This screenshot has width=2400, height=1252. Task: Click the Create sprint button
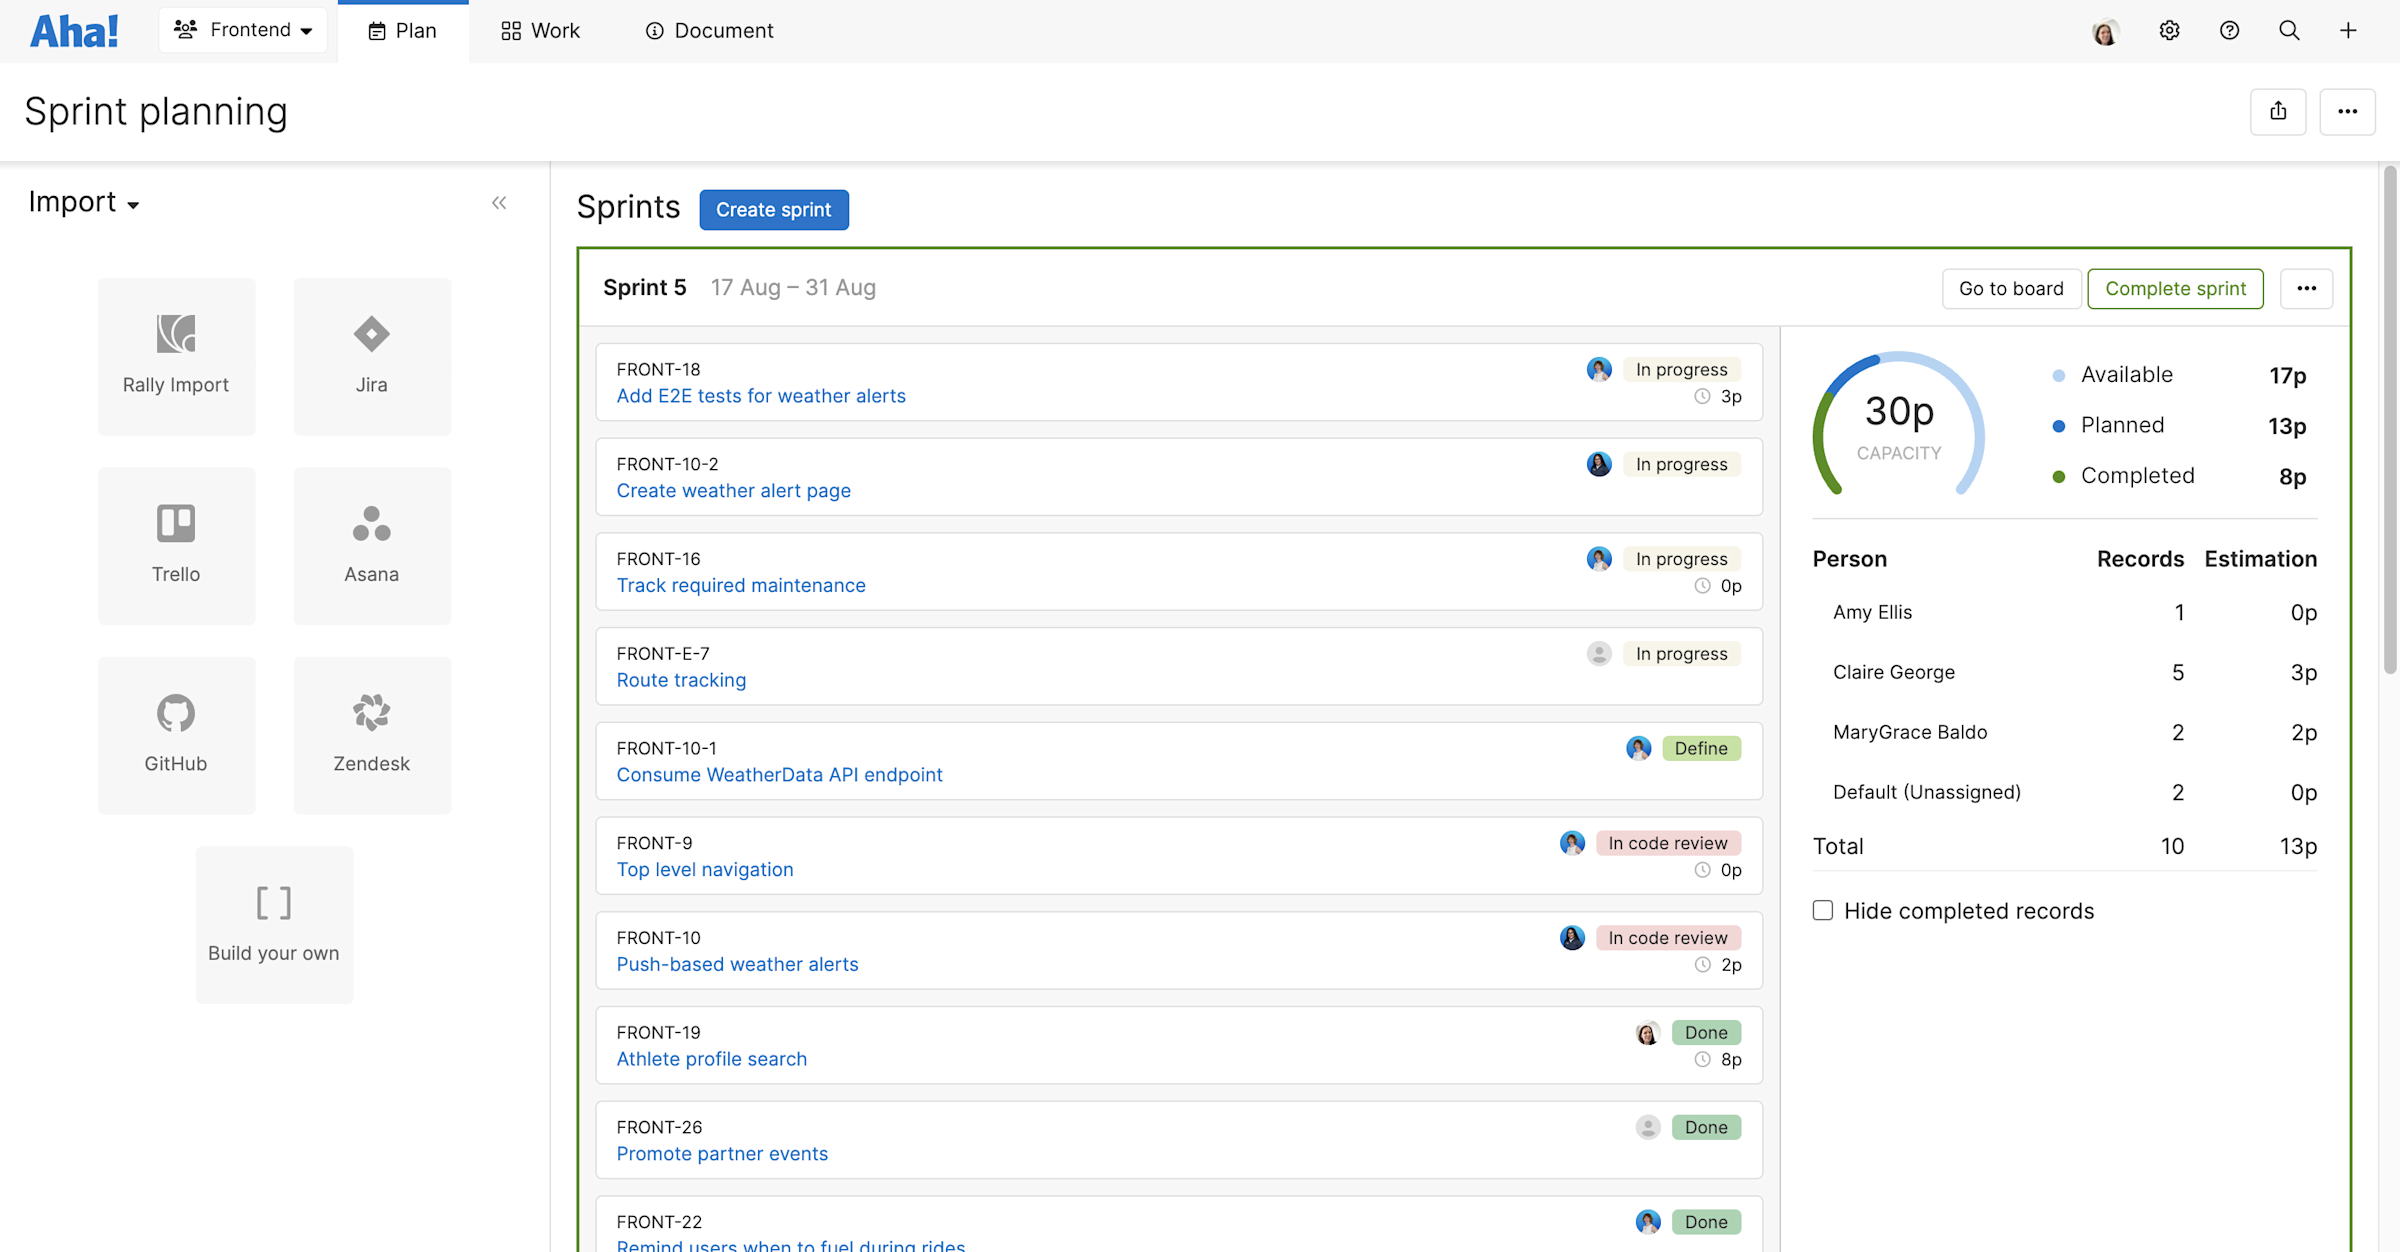[773, 209]
